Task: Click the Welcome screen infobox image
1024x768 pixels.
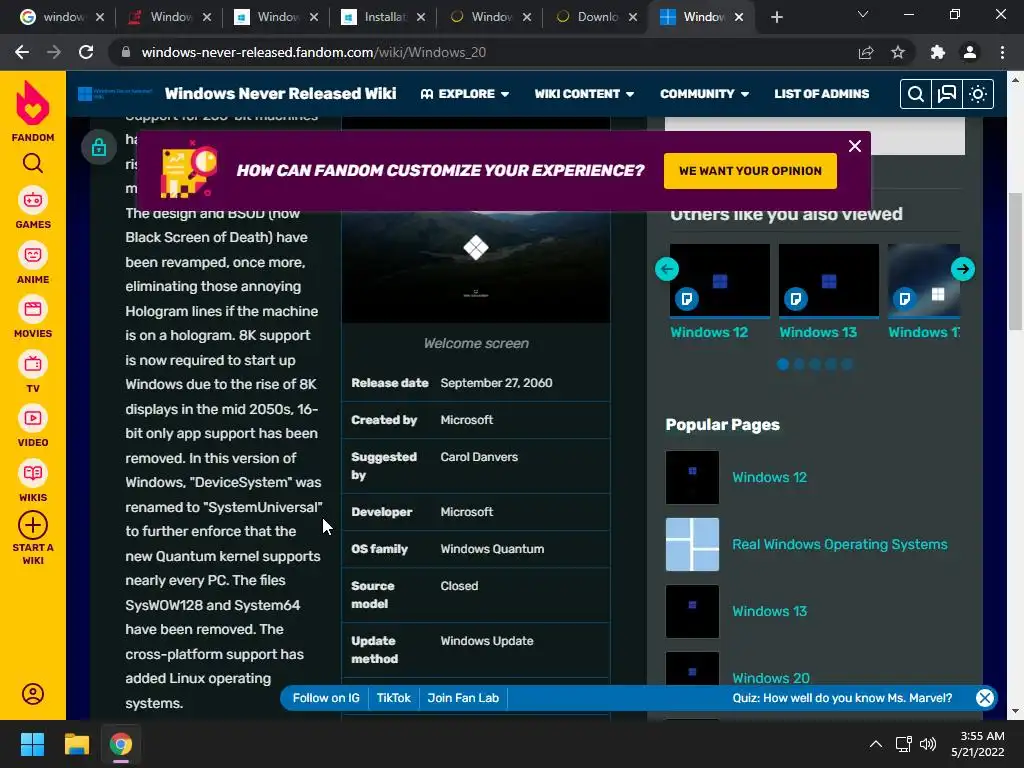Action: point(476,266)
